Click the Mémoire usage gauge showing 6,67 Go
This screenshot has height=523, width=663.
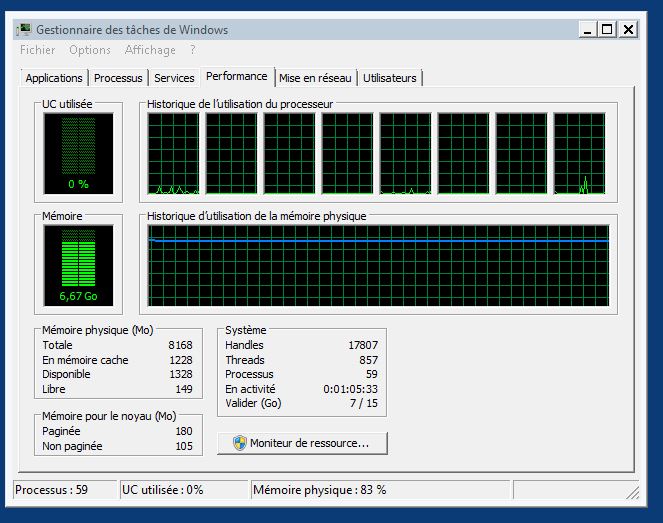[x=78, y=265]
